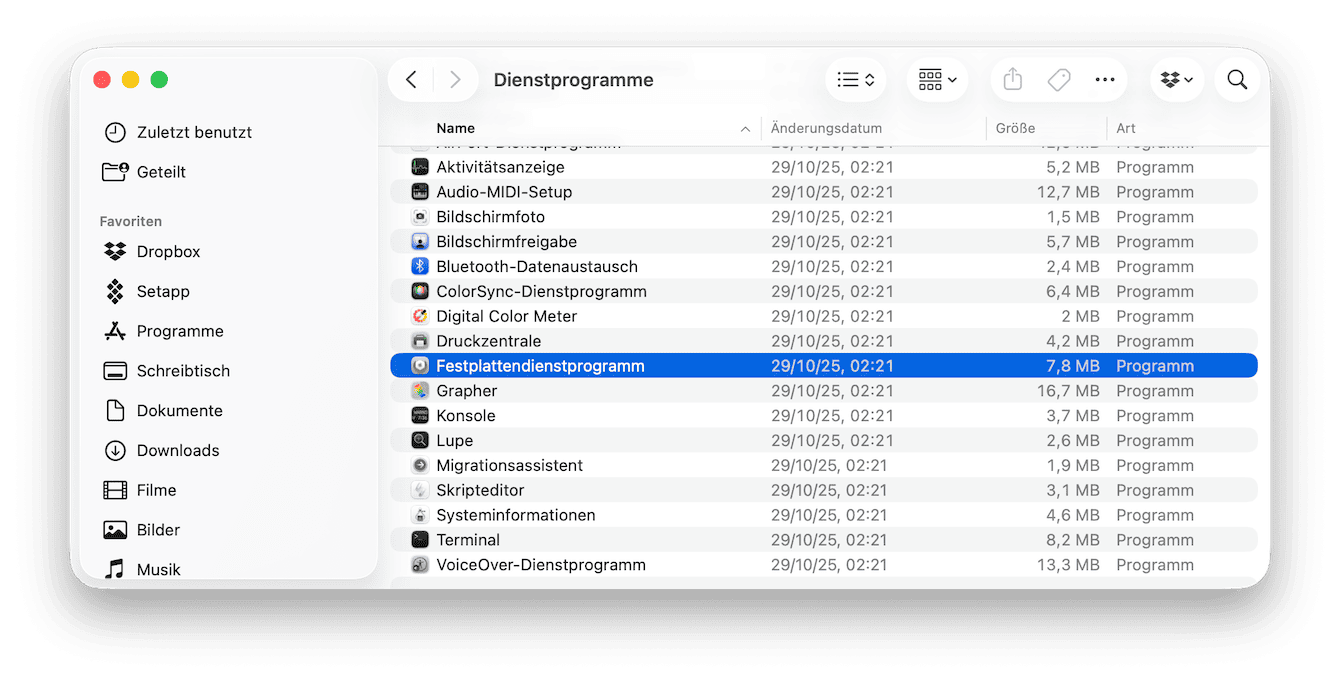Open the view options dropdown
The width and height of the screenshot is (1340, 681).
coord(856,79)
